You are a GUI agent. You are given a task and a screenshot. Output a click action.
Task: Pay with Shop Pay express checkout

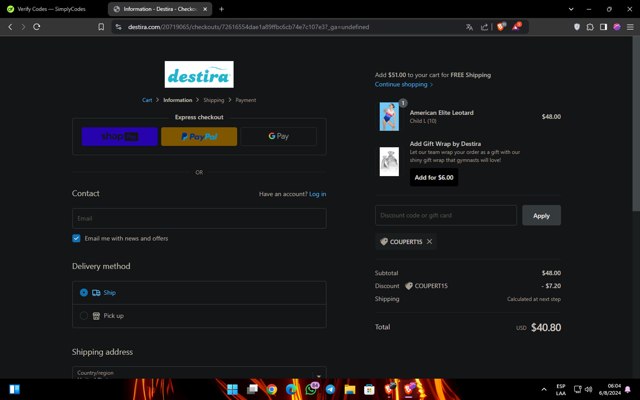coord(120,136)
